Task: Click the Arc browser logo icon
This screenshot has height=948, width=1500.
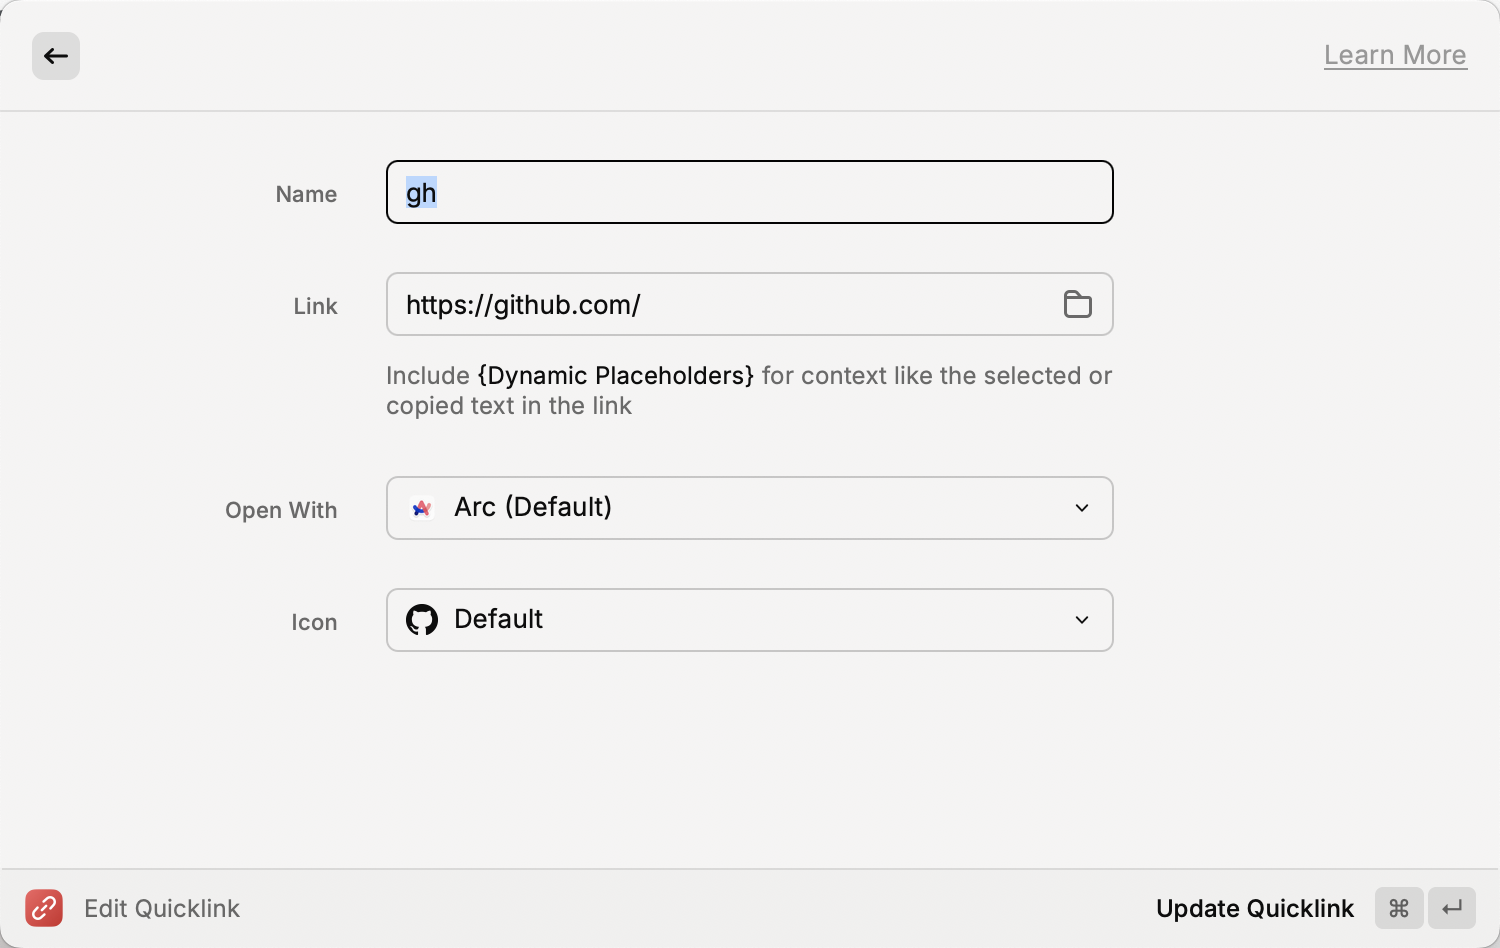Action: (x=422, y=508)
